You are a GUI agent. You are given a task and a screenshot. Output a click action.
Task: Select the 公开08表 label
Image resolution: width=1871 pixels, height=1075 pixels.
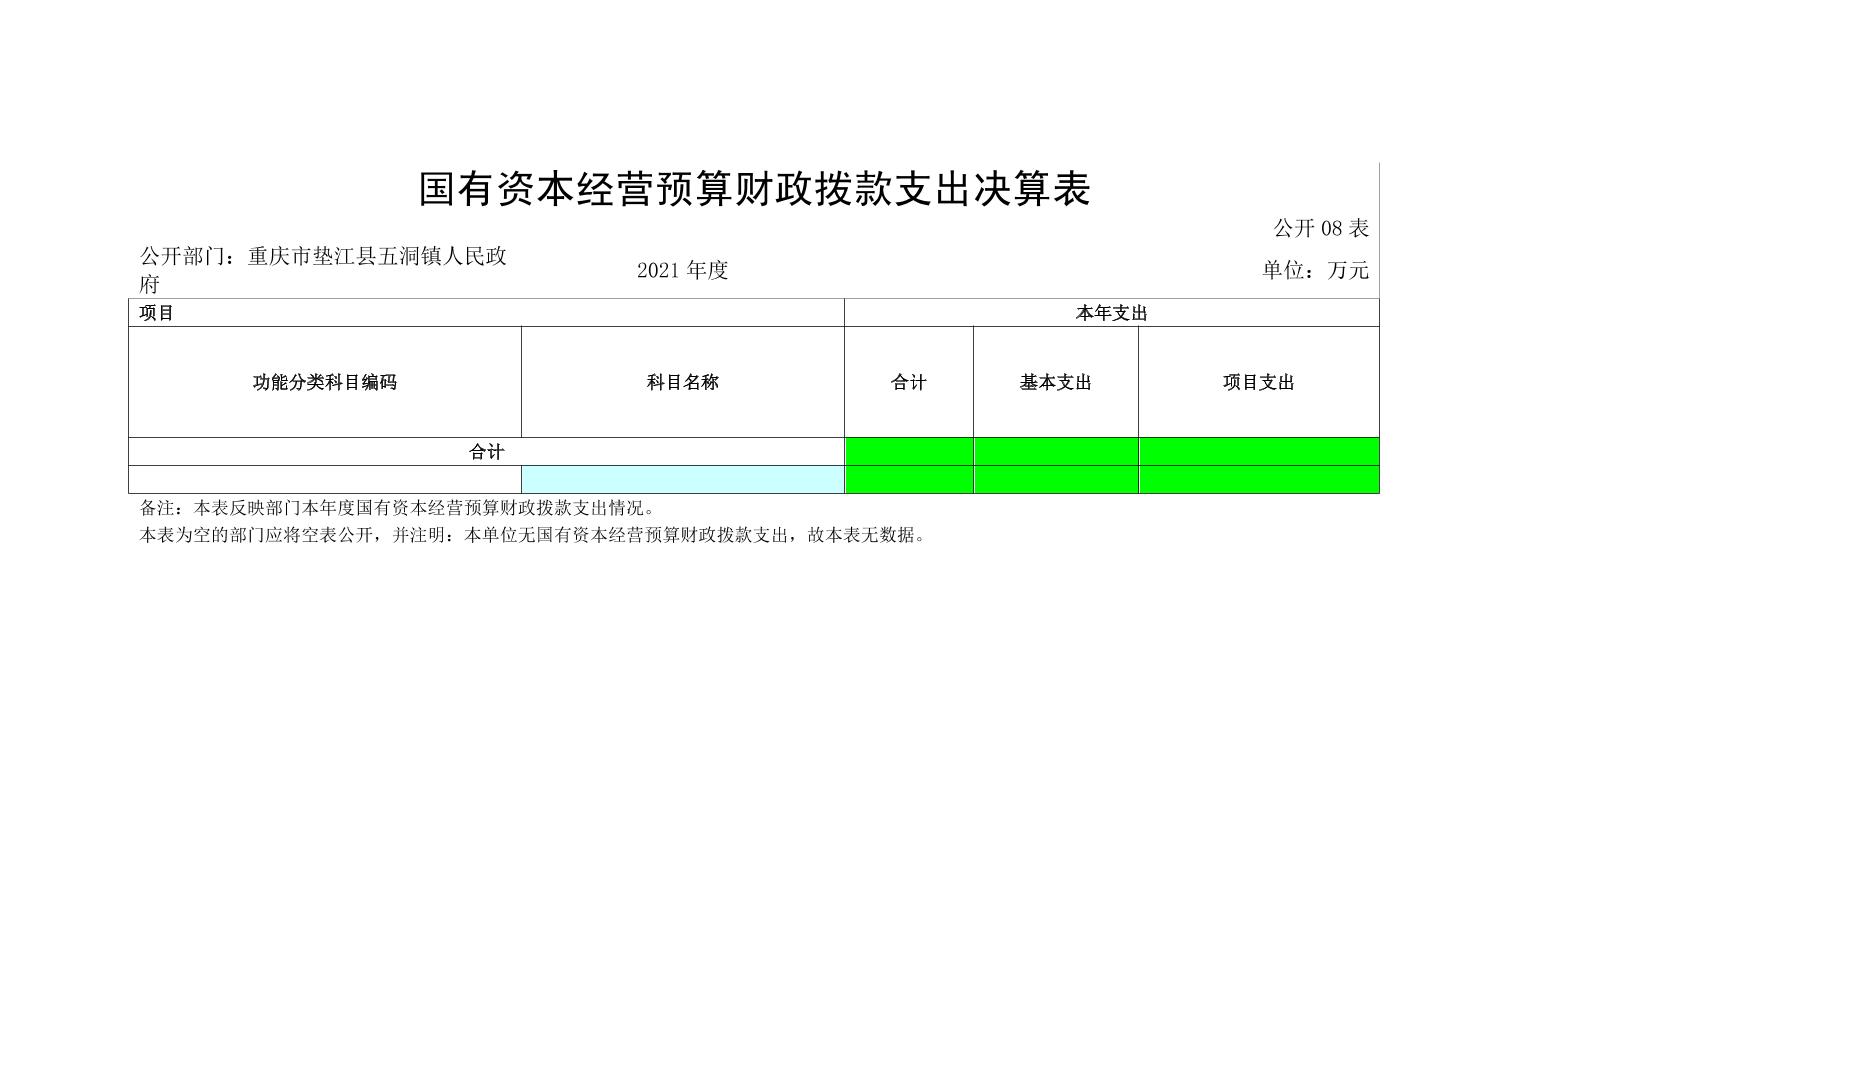click(x=1320, y=228)
